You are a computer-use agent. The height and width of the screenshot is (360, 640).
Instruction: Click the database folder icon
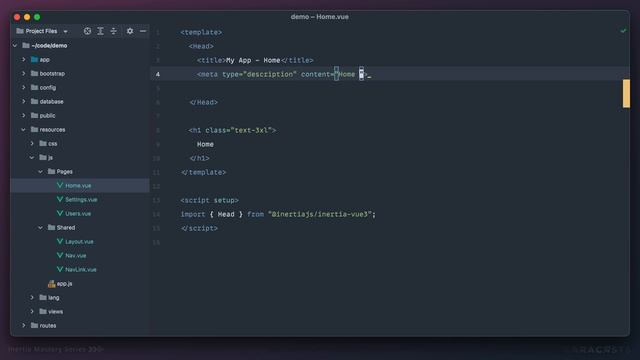(35, 101)
